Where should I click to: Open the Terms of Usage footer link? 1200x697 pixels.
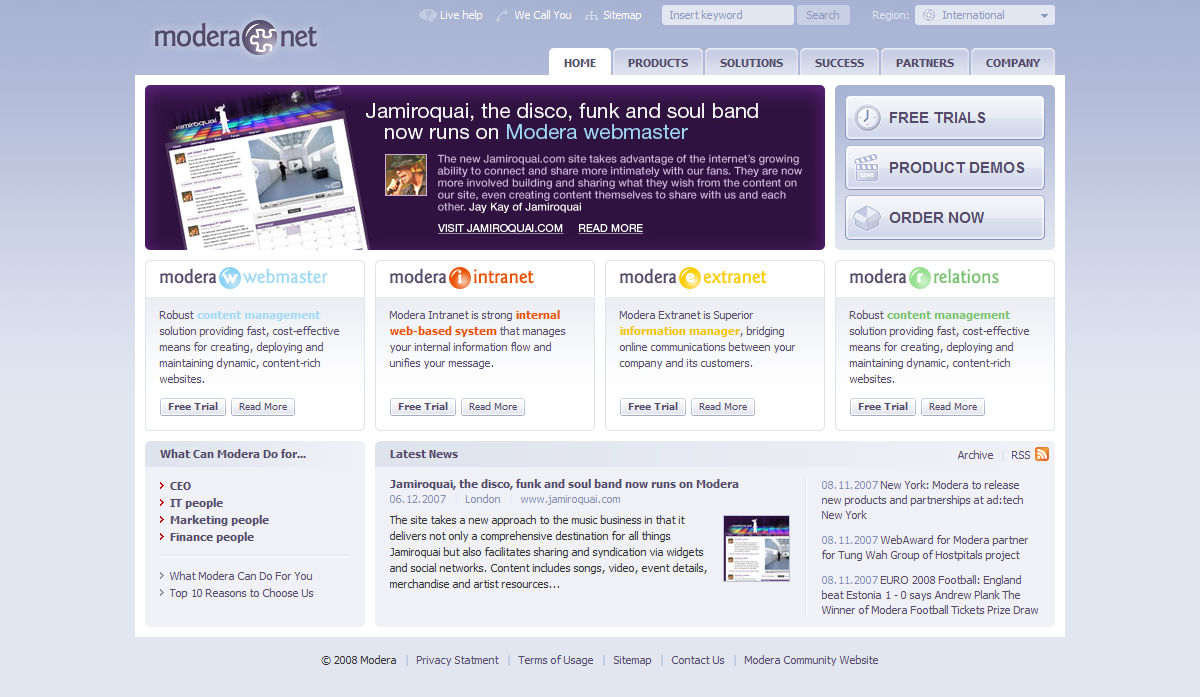(x=555, y=660)
